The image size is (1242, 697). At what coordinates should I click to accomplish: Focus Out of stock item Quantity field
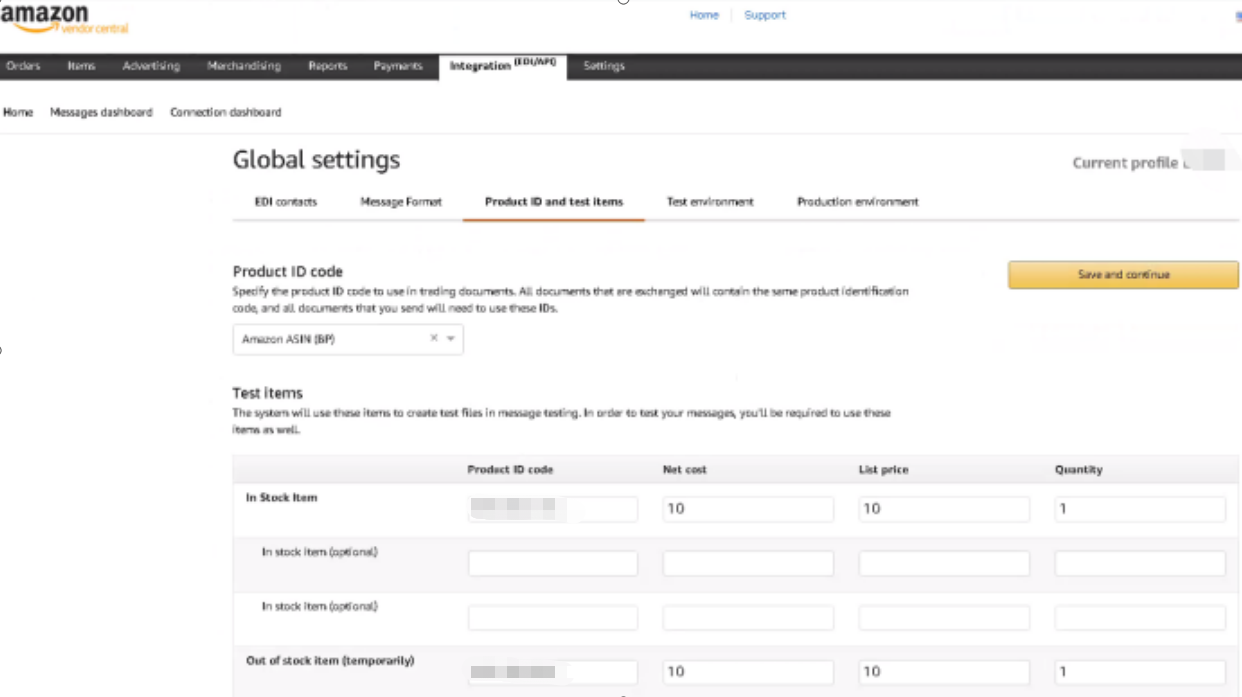coord(1140,672)
